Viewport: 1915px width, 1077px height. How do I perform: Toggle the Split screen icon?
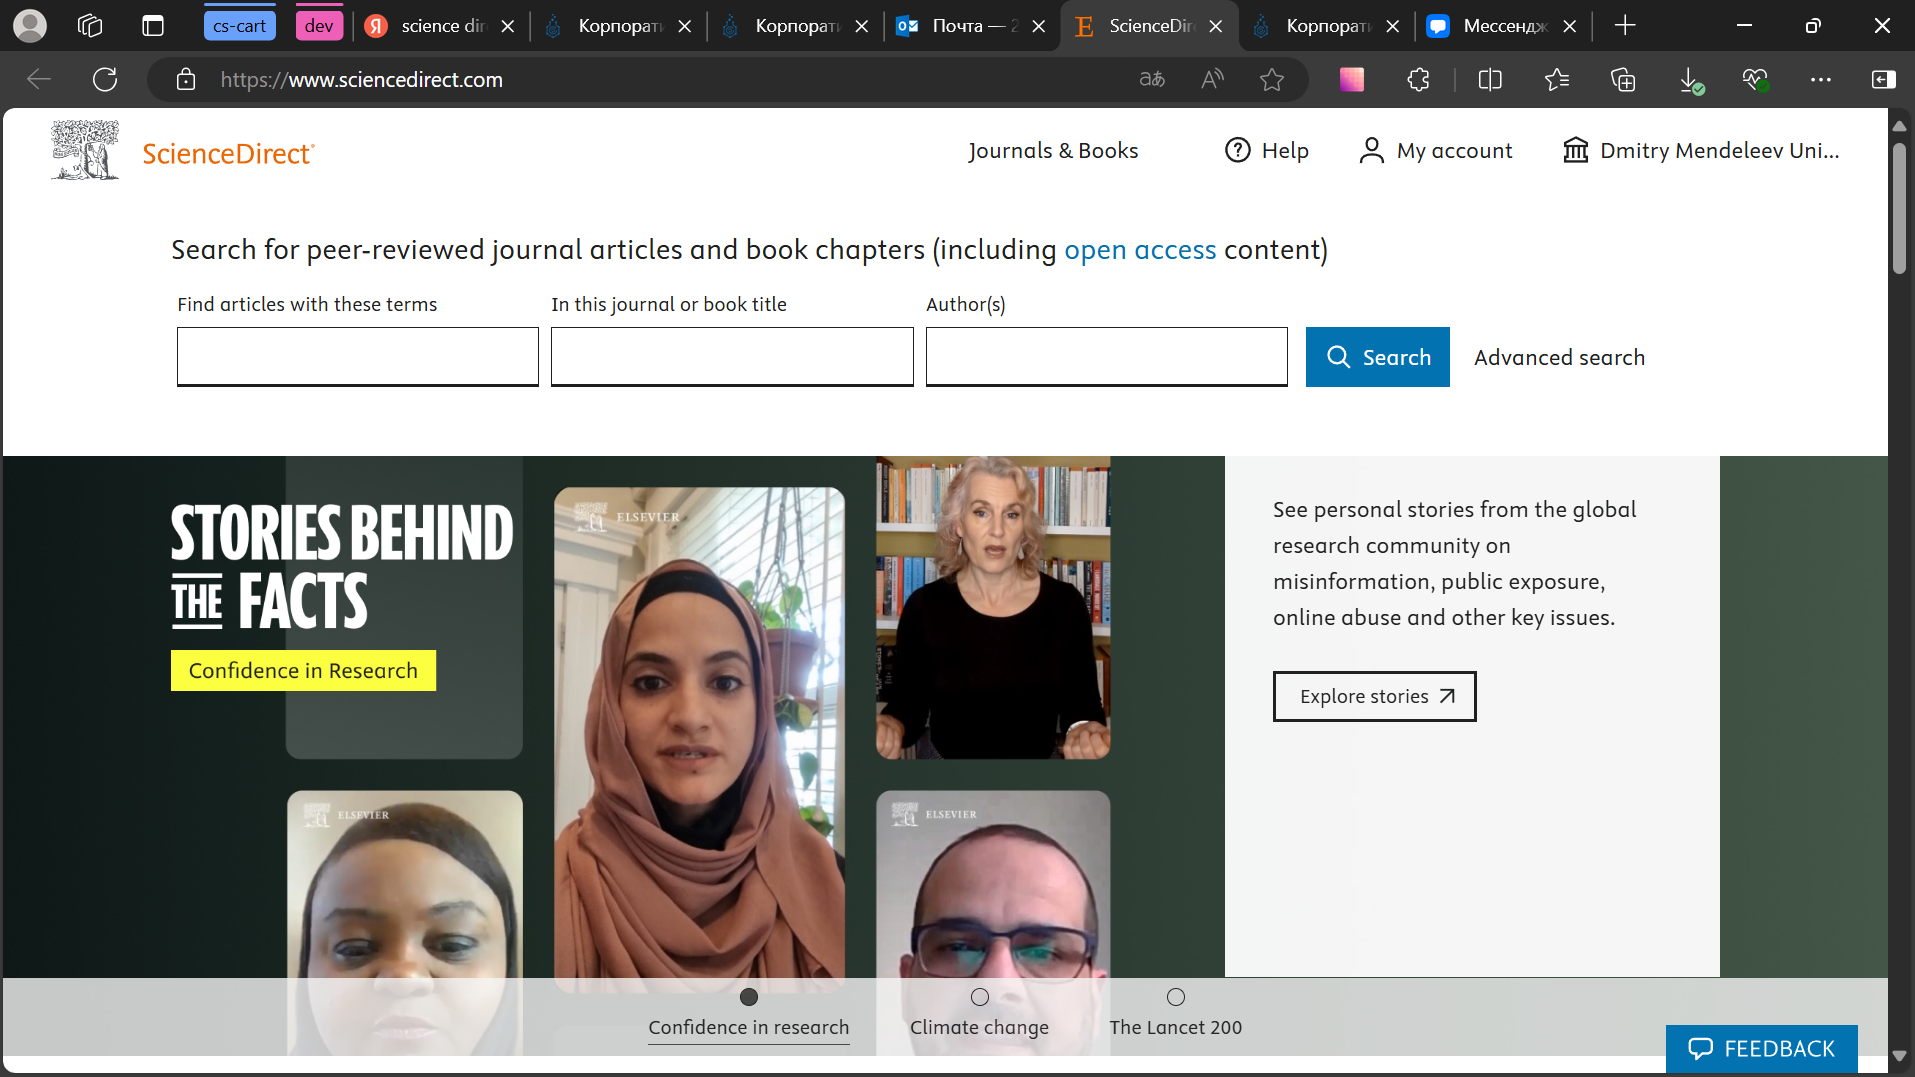click(x=1490, y=79)
